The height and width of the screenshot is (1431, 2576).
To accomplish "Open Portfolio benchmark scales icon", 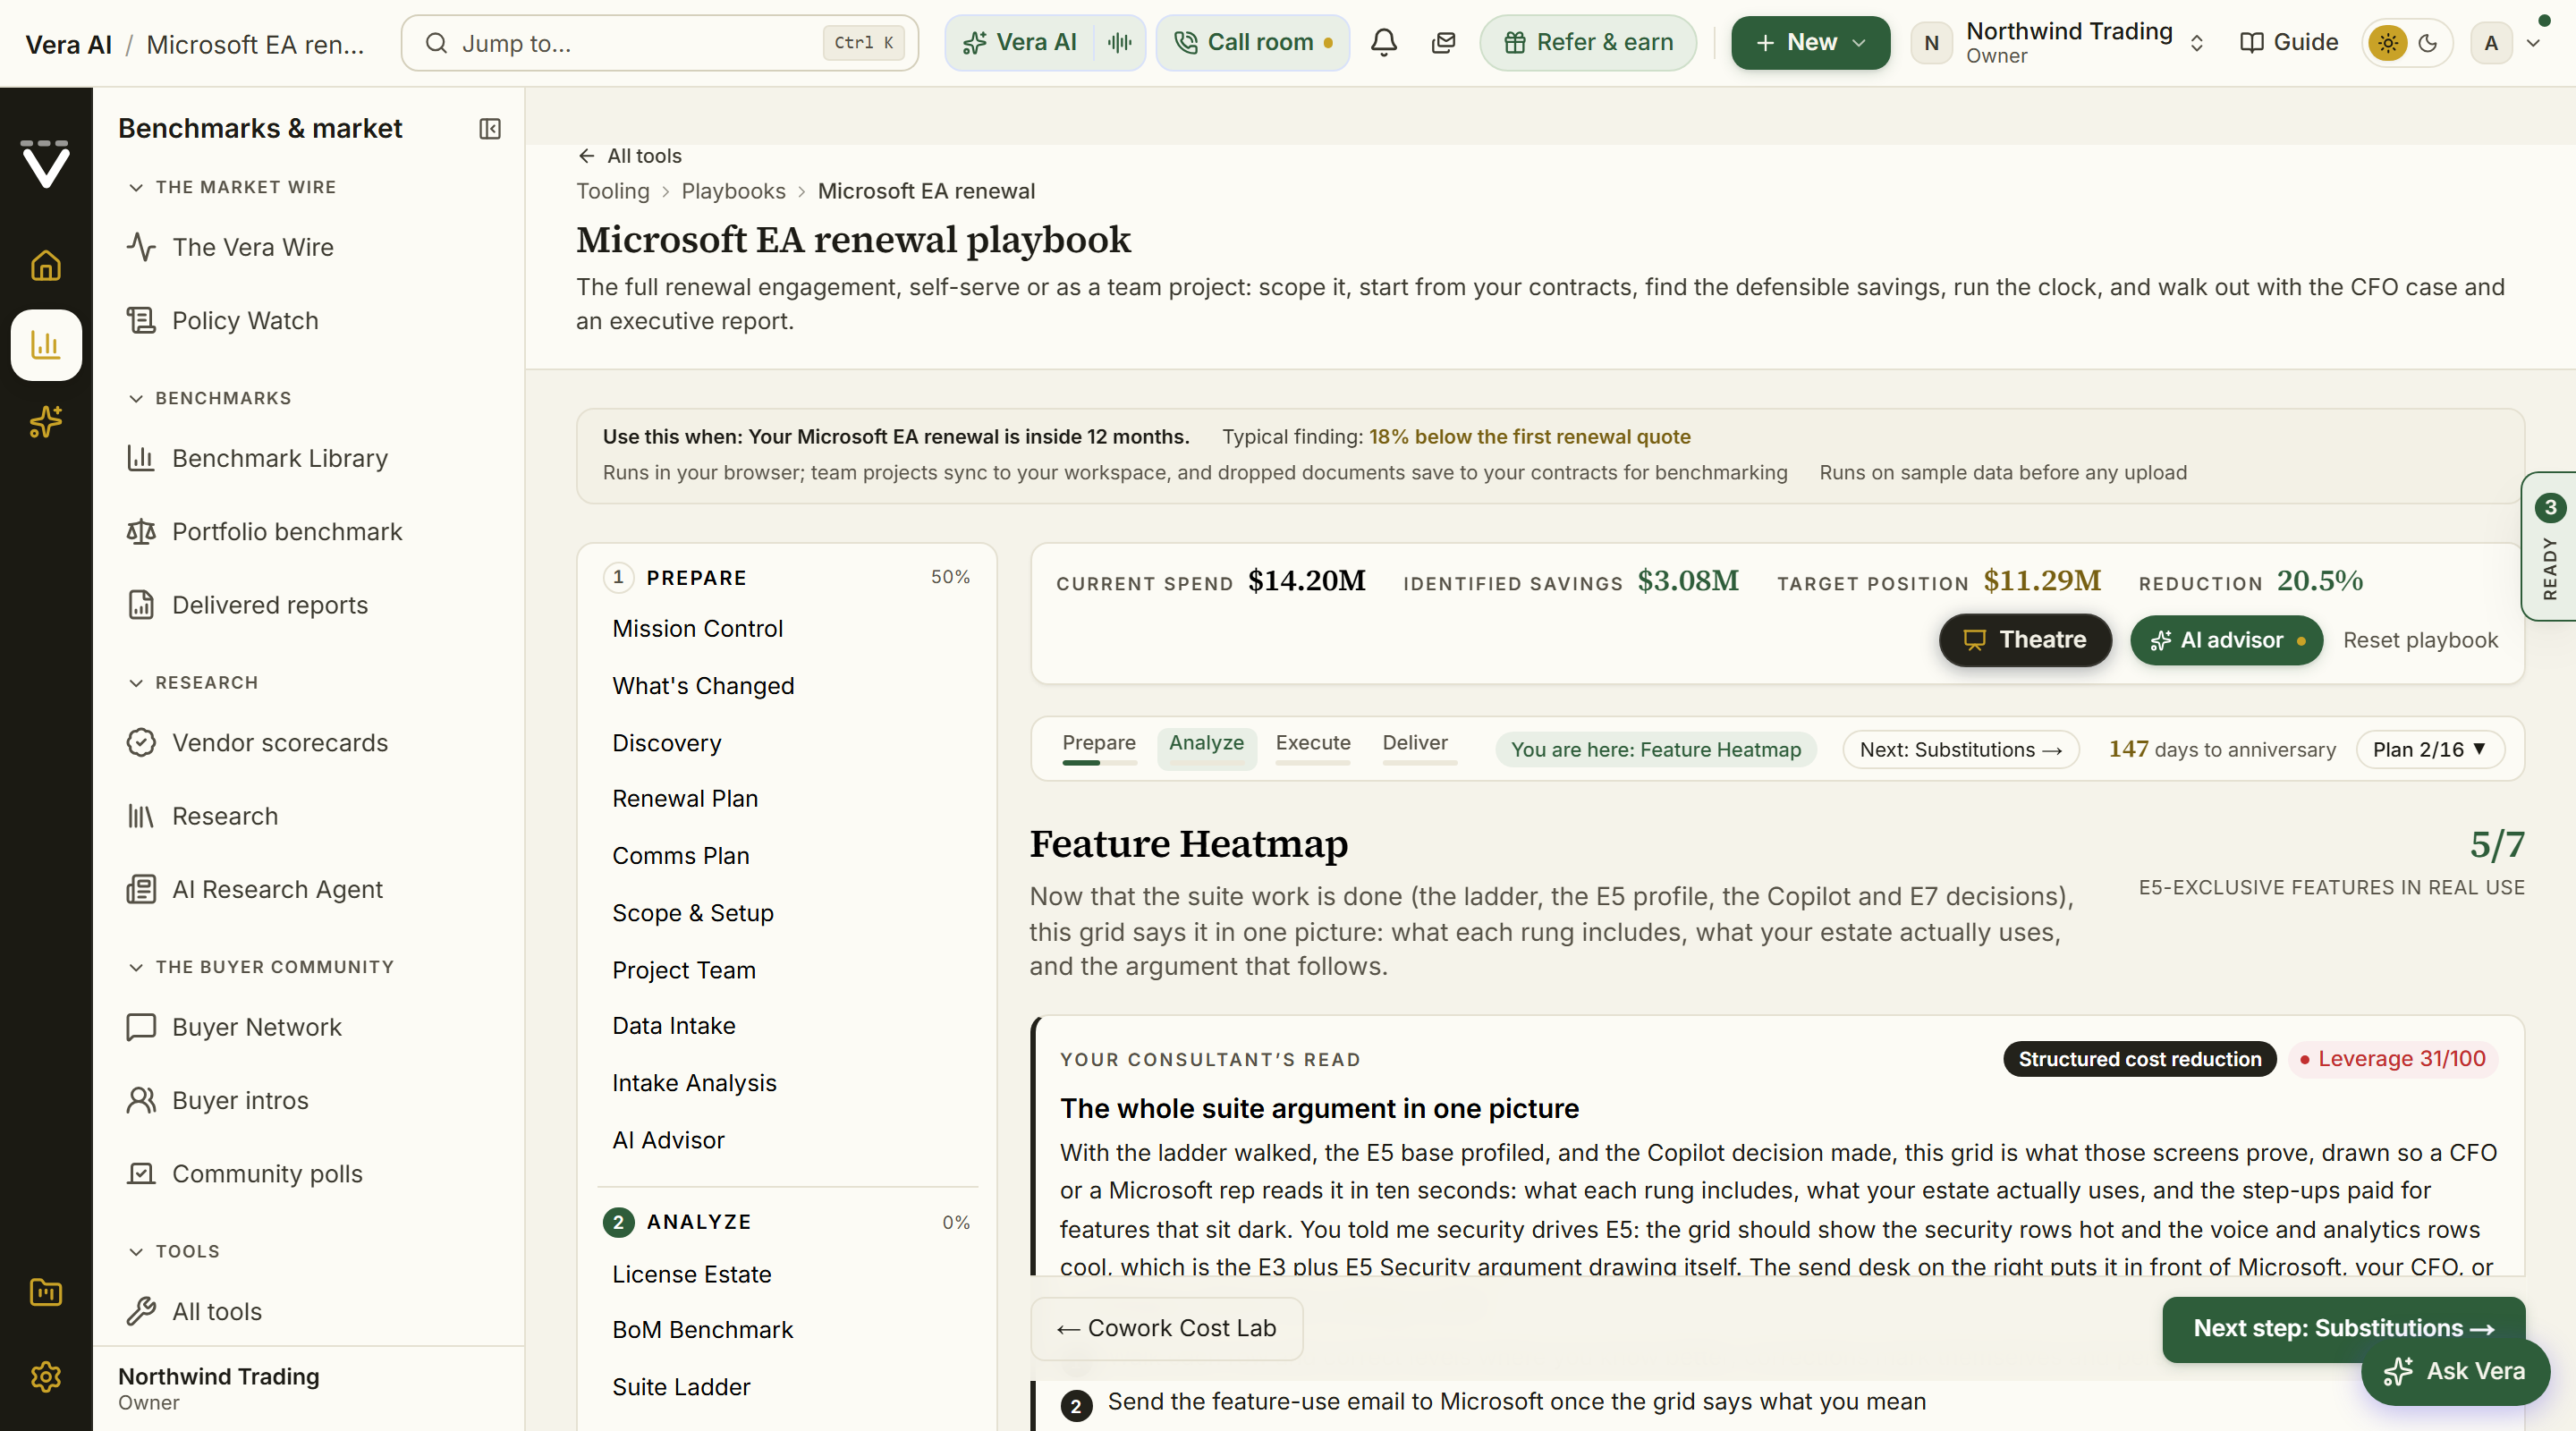I will (141, 532).
